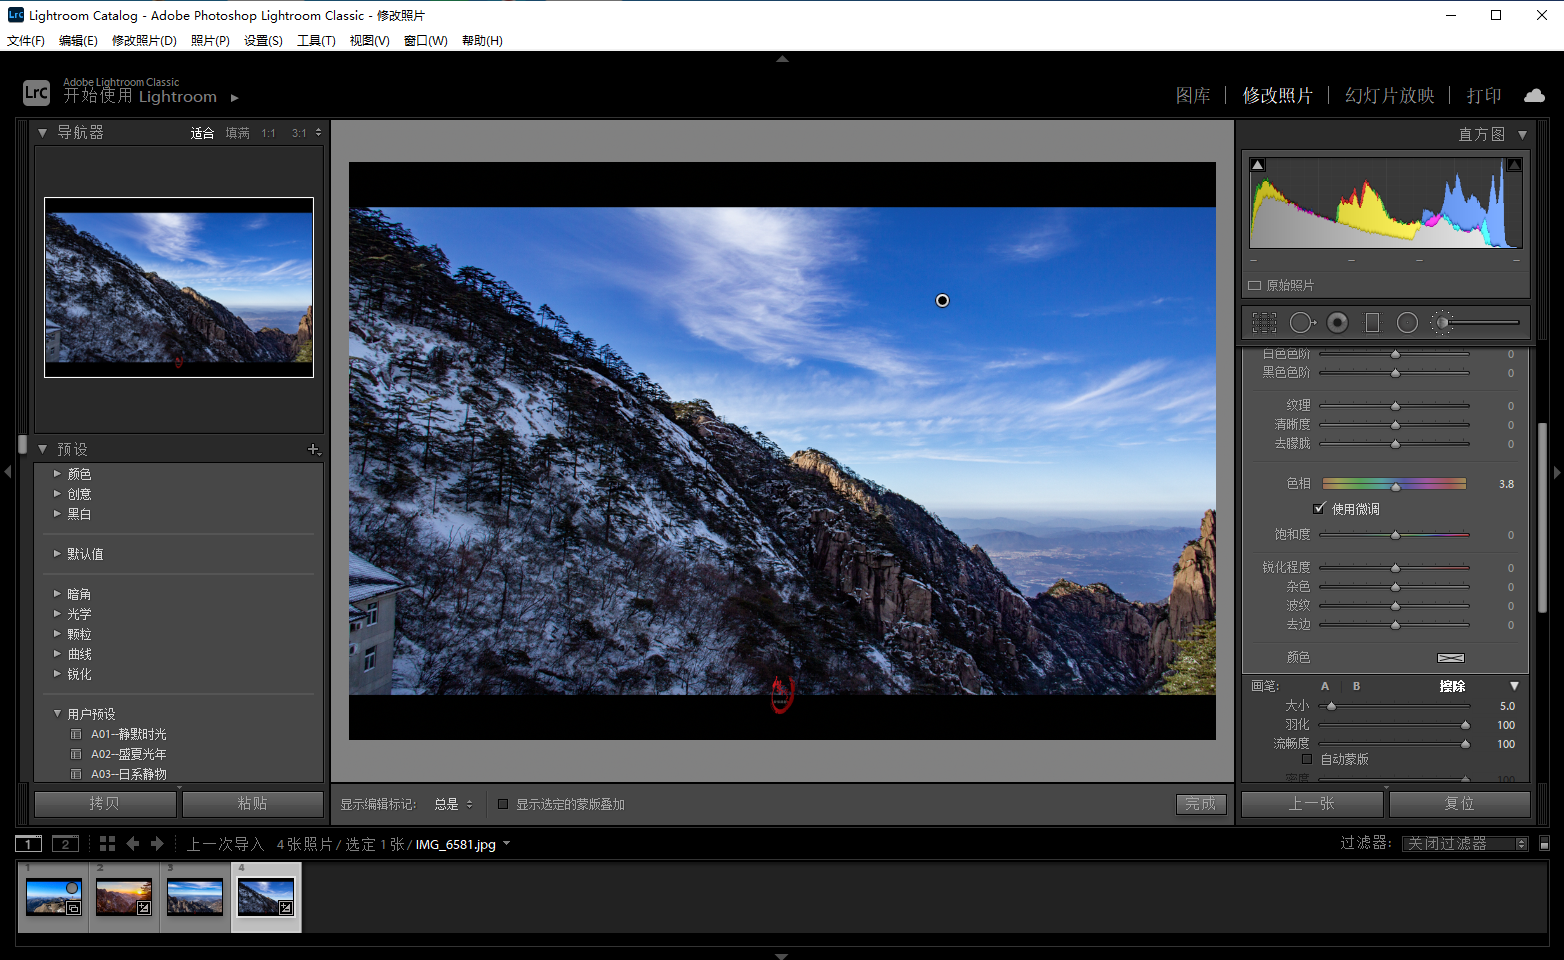
Task: Toggle highlight clipping indicator in histogram
Action: pyautogui.click(x=1514, y=165)
